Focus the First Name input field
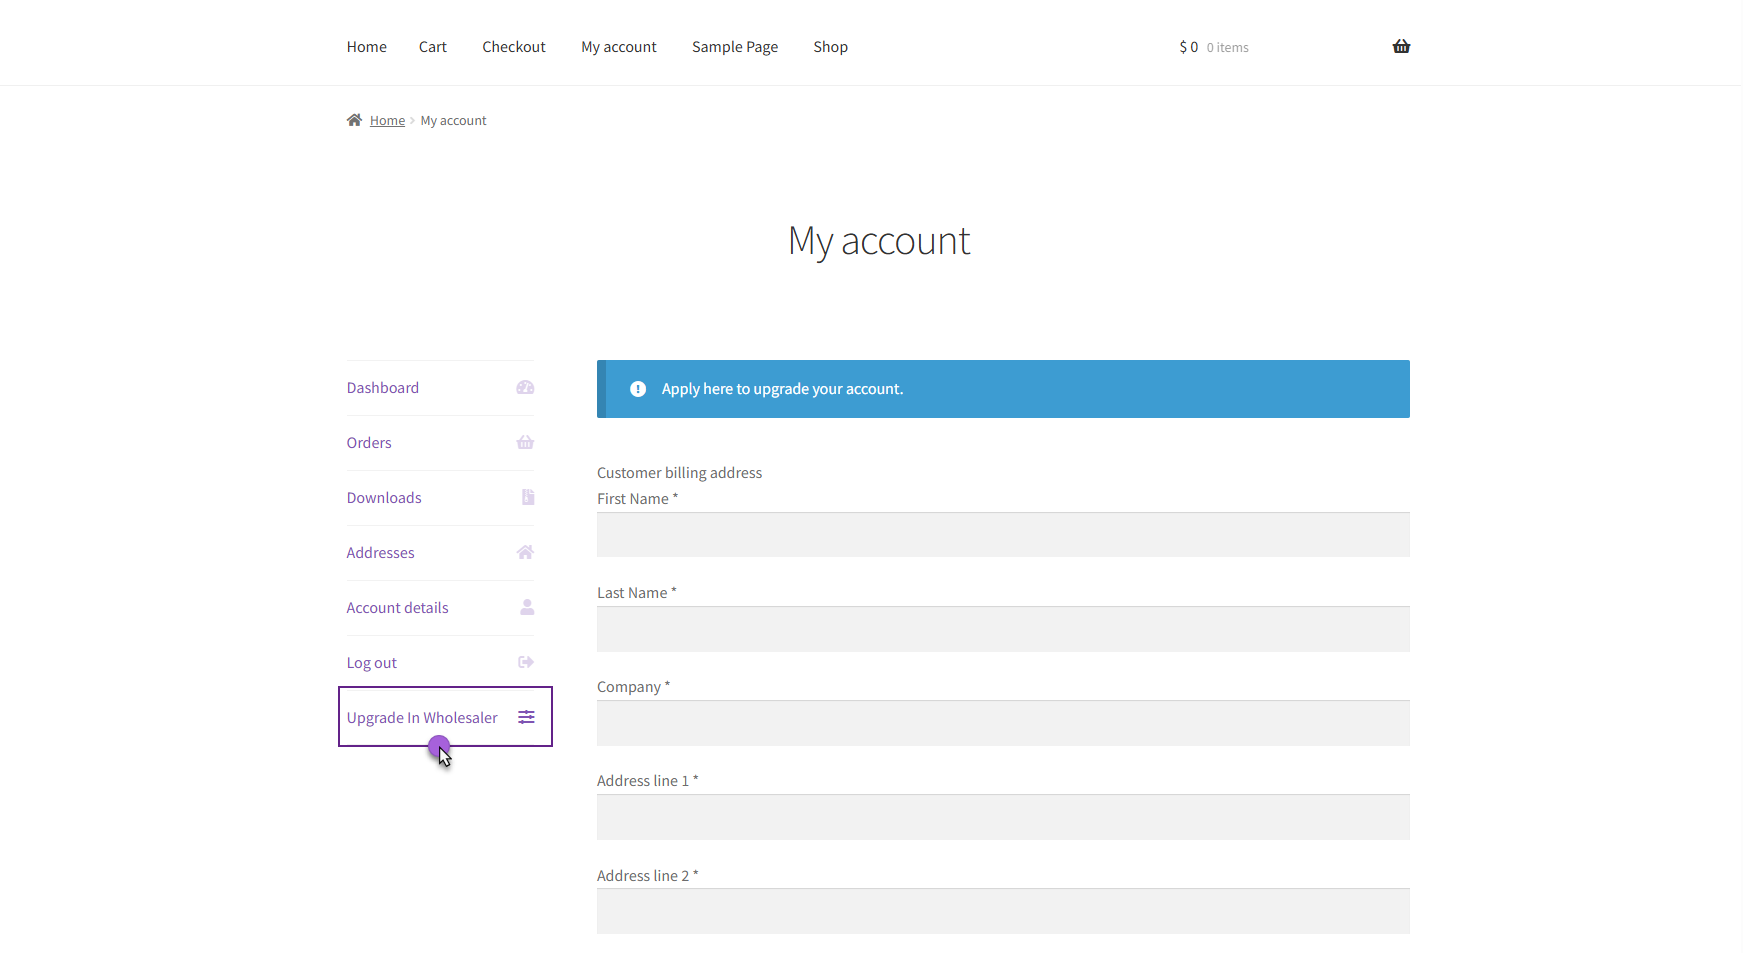 click(1003, 535)
